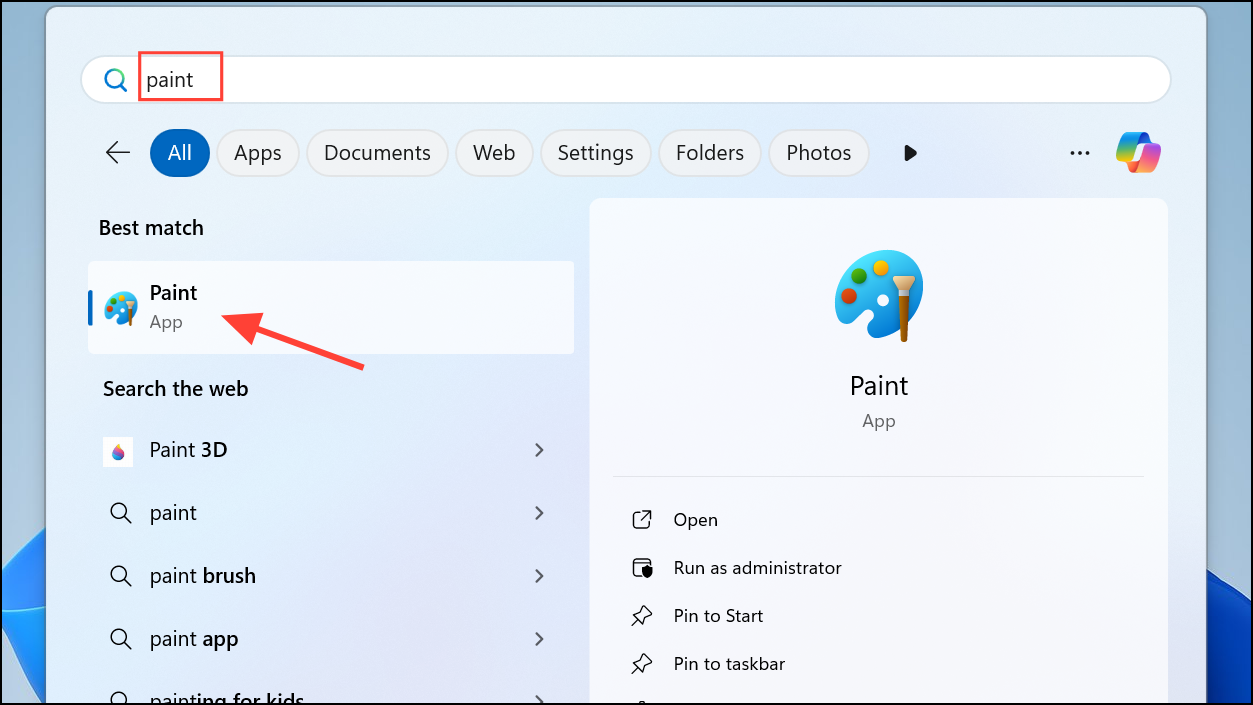The width and height of the screenshot is (1253, 705).
Task: Switch to the Photos filter tab
Action: 819,153
